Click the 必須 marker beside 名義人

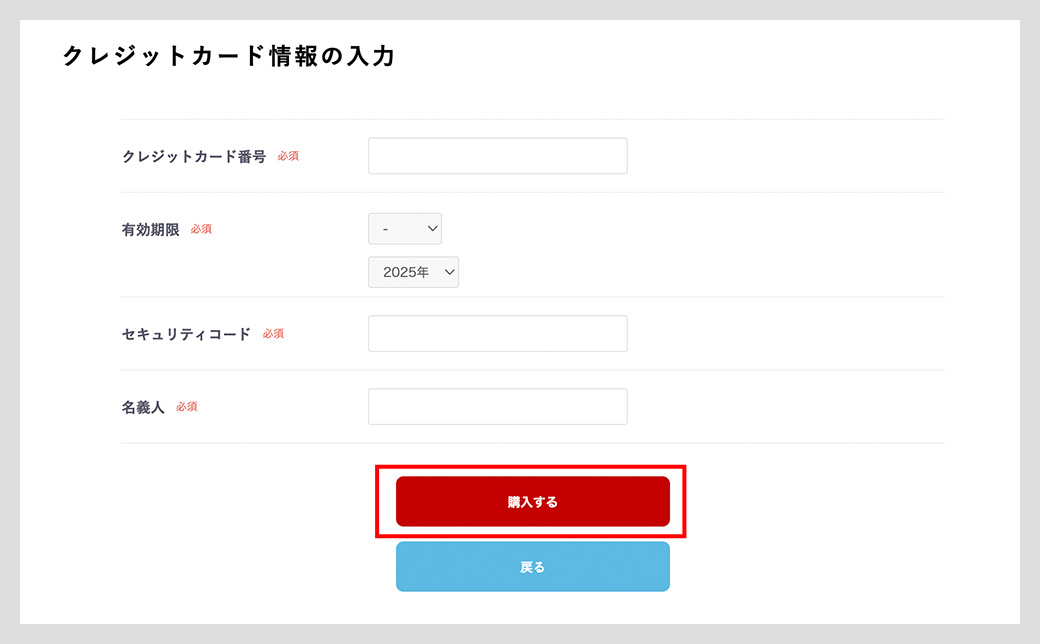[x=186, y=407]
